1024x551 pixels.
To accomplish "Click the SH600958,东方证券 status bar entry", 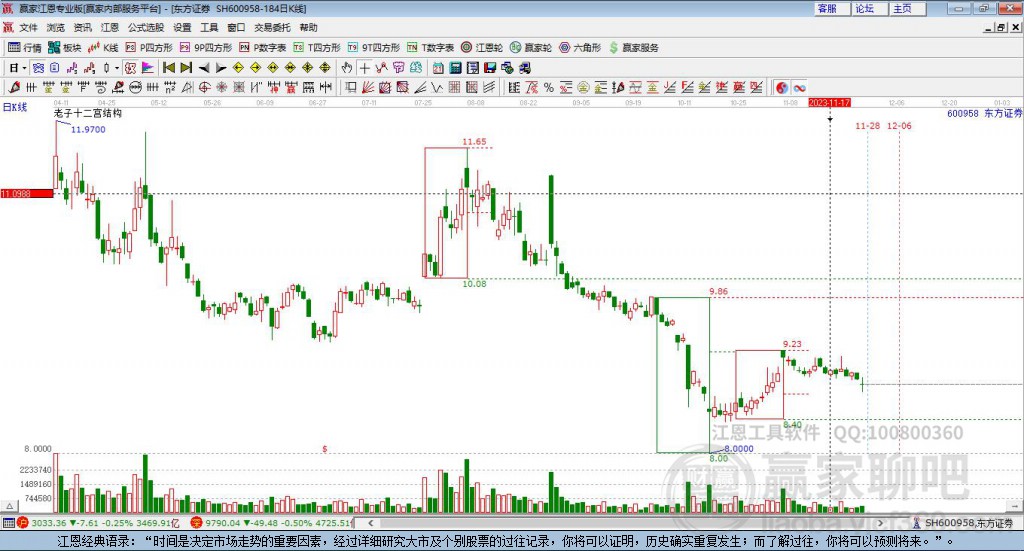I will point(968,523).
